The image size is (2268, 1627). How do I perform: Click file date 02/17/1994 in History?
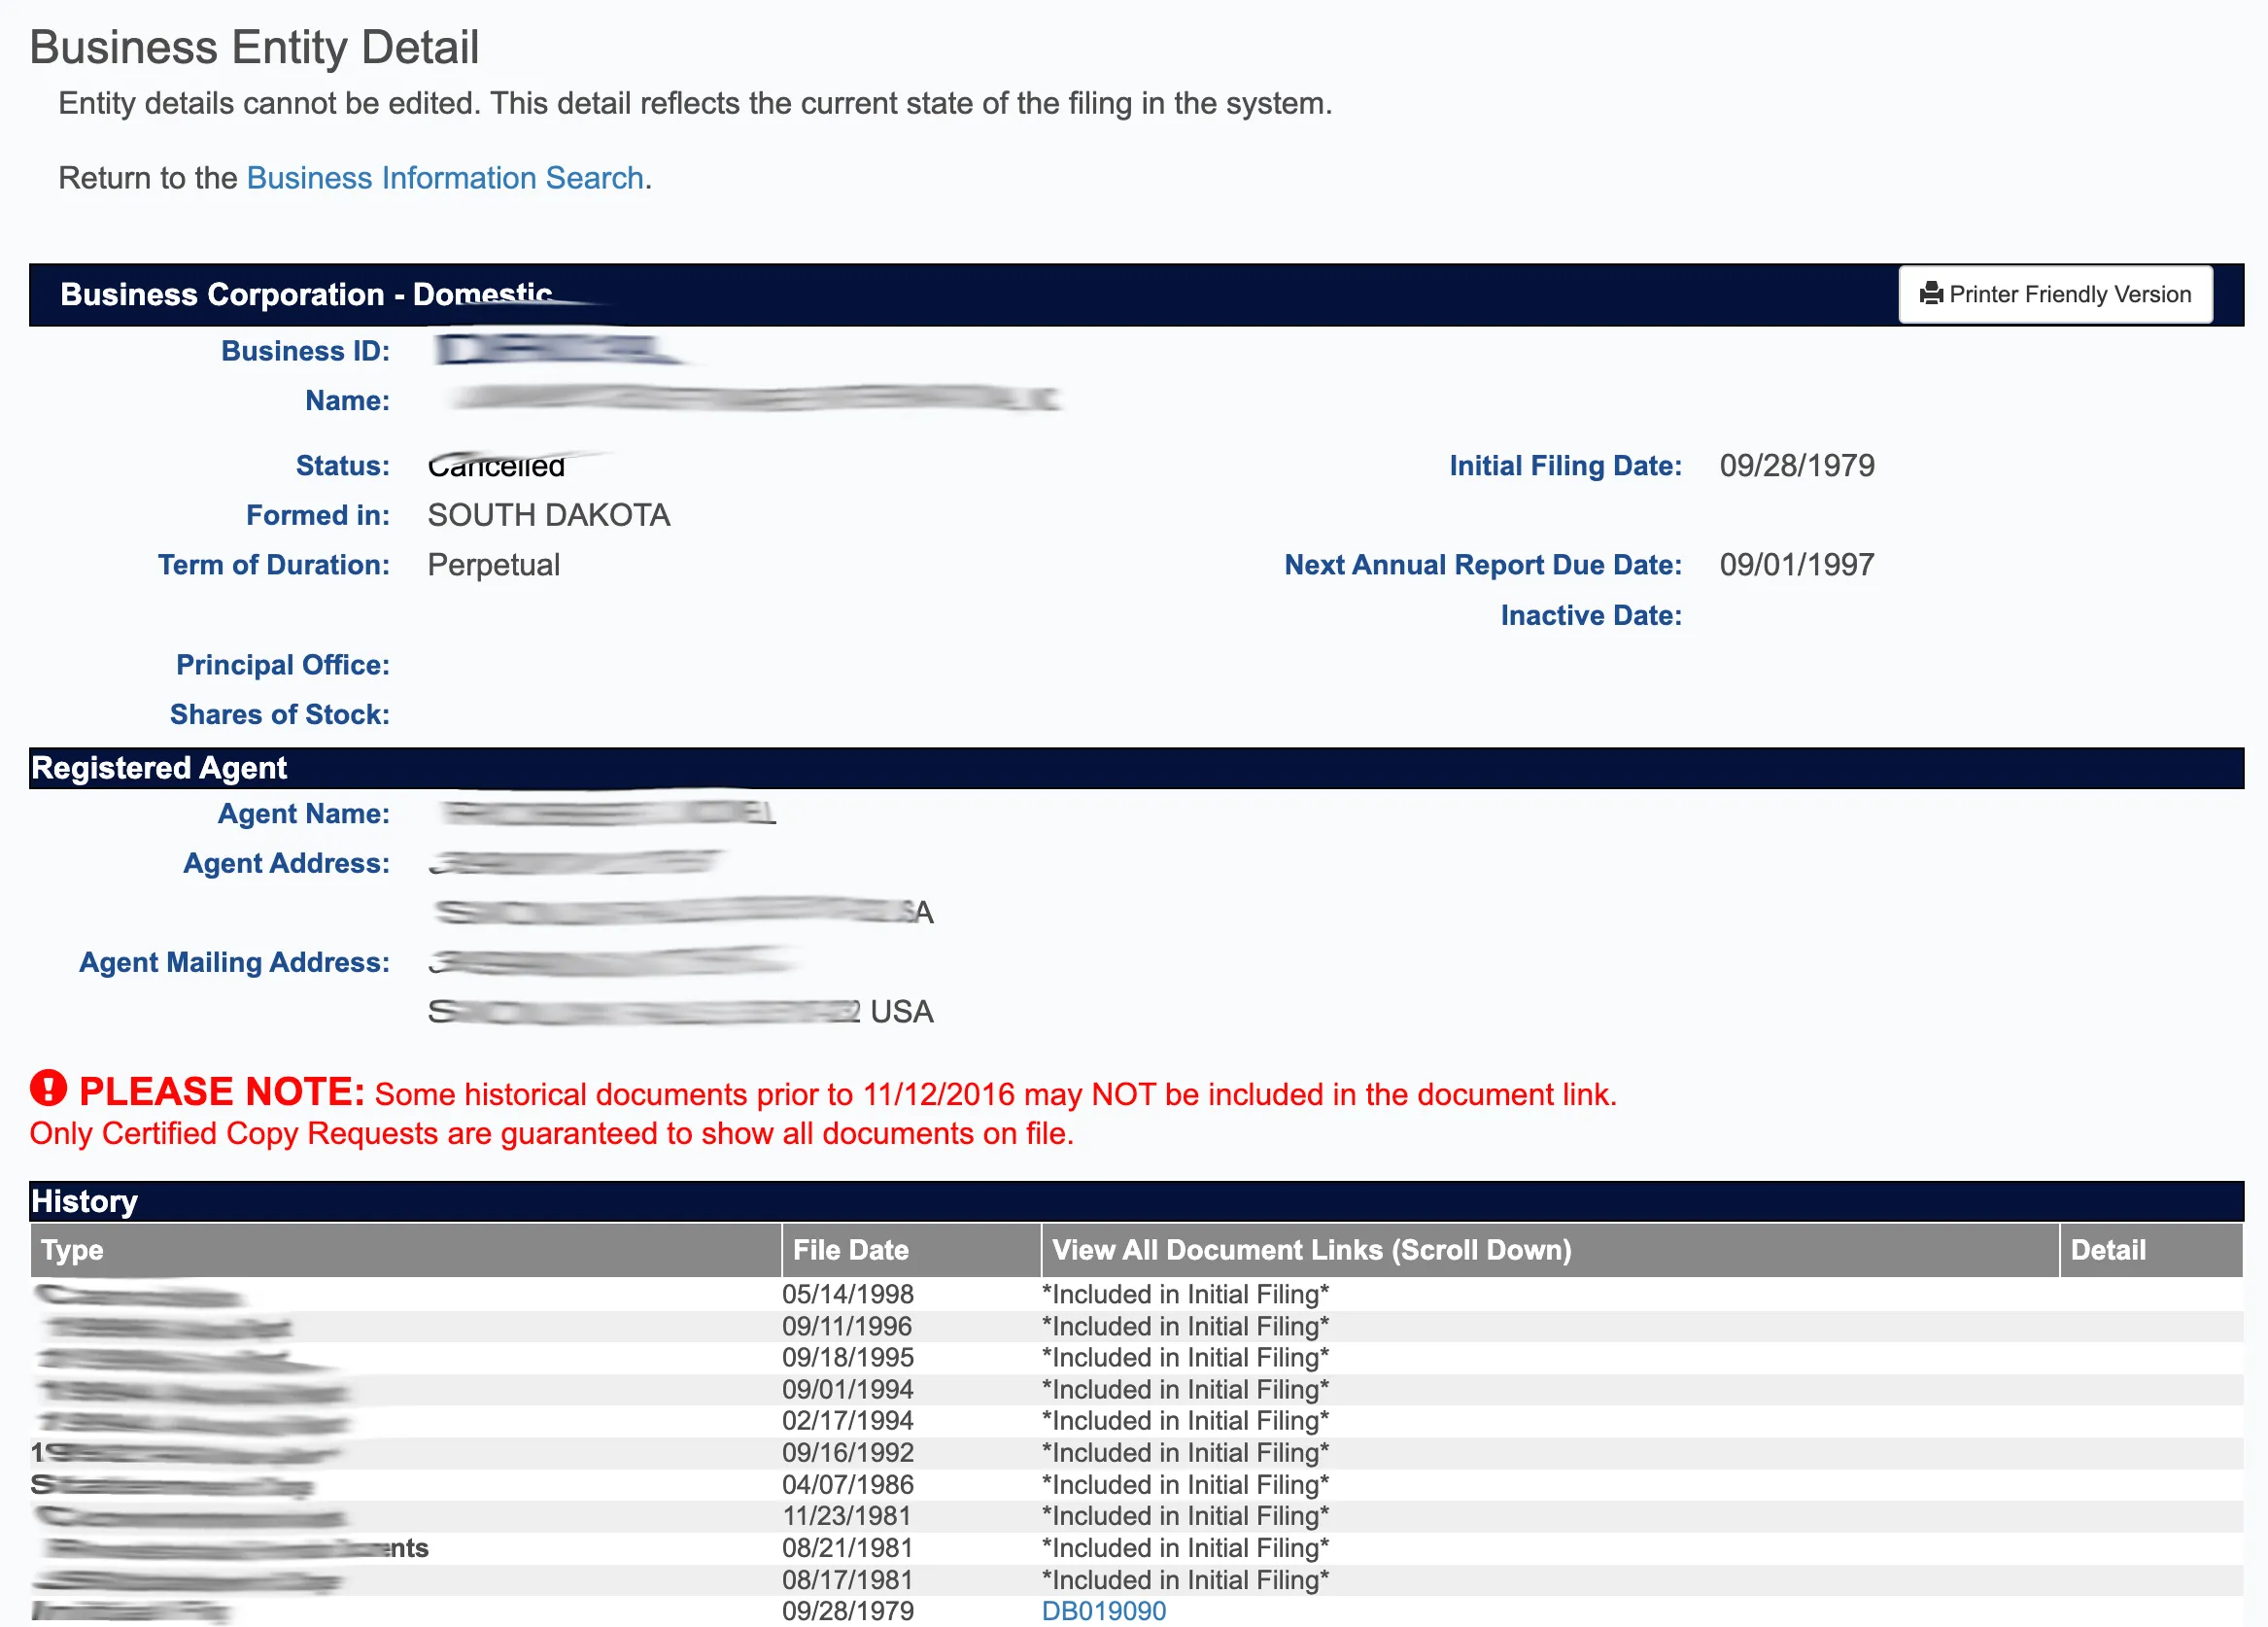coord(848,1420)
